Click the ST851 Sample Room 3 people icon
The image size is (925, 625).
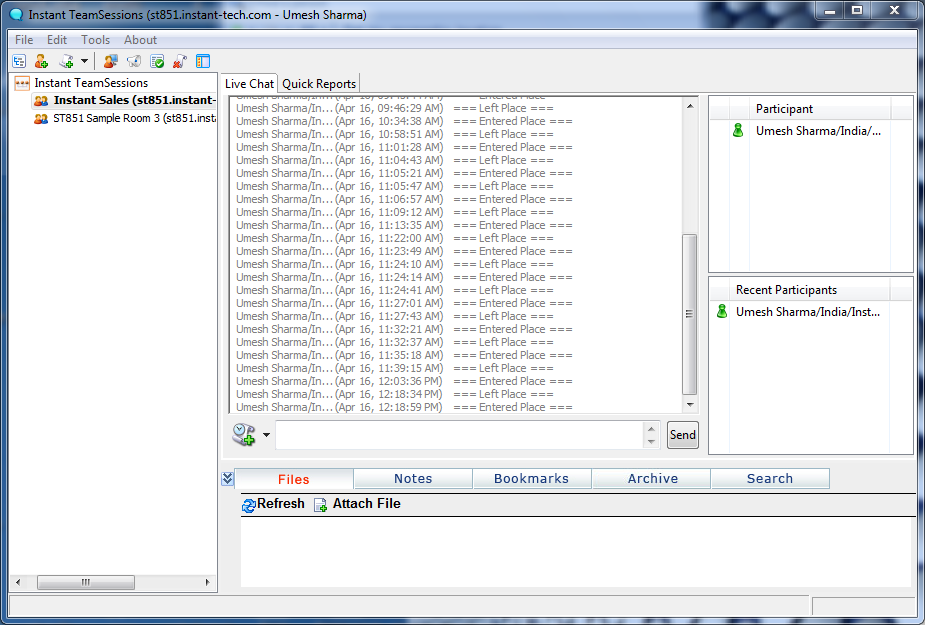(41, 119)
